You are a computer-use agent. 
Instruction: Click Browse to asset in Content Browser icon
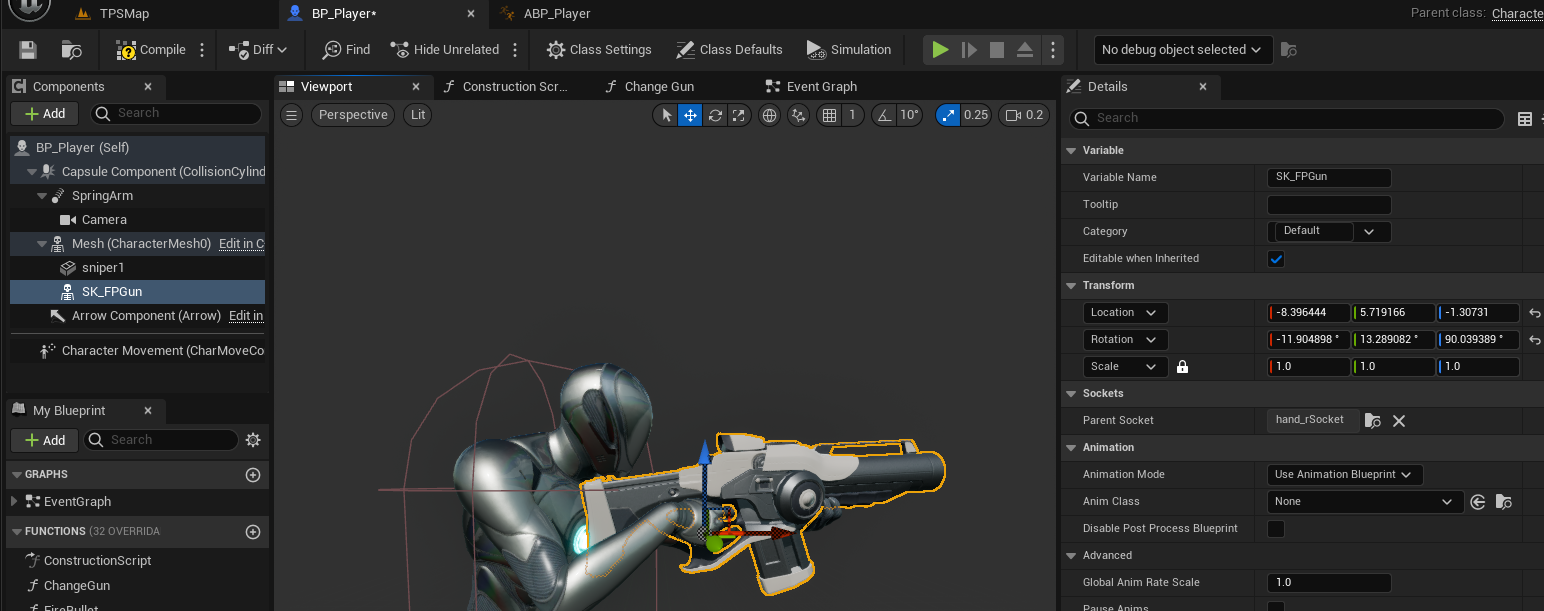[72, 50]
